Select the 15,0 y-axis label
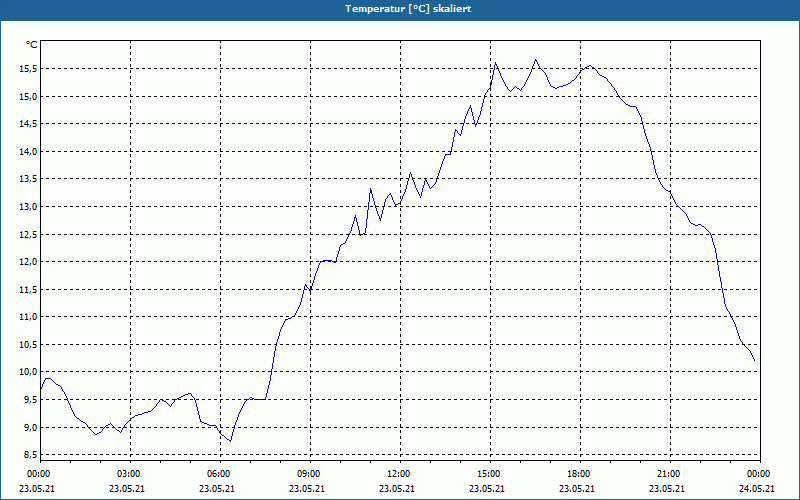The width and height of the screenshot is (800, 500). (x=28, y=96)
